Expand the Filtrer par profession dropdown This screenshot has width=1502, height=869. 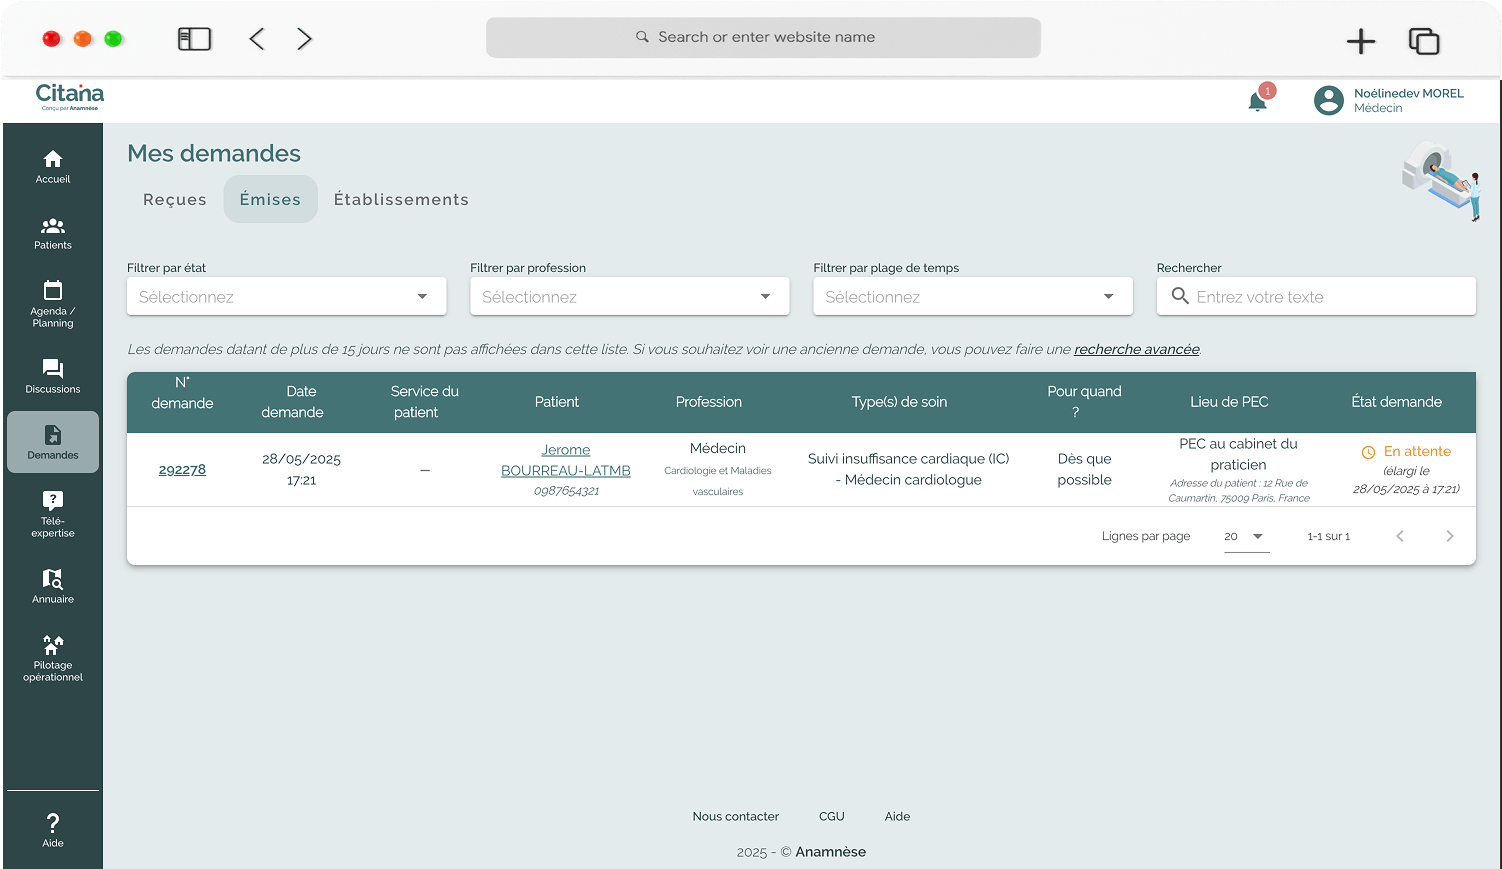pyautogui.click(x=630, y=296)
